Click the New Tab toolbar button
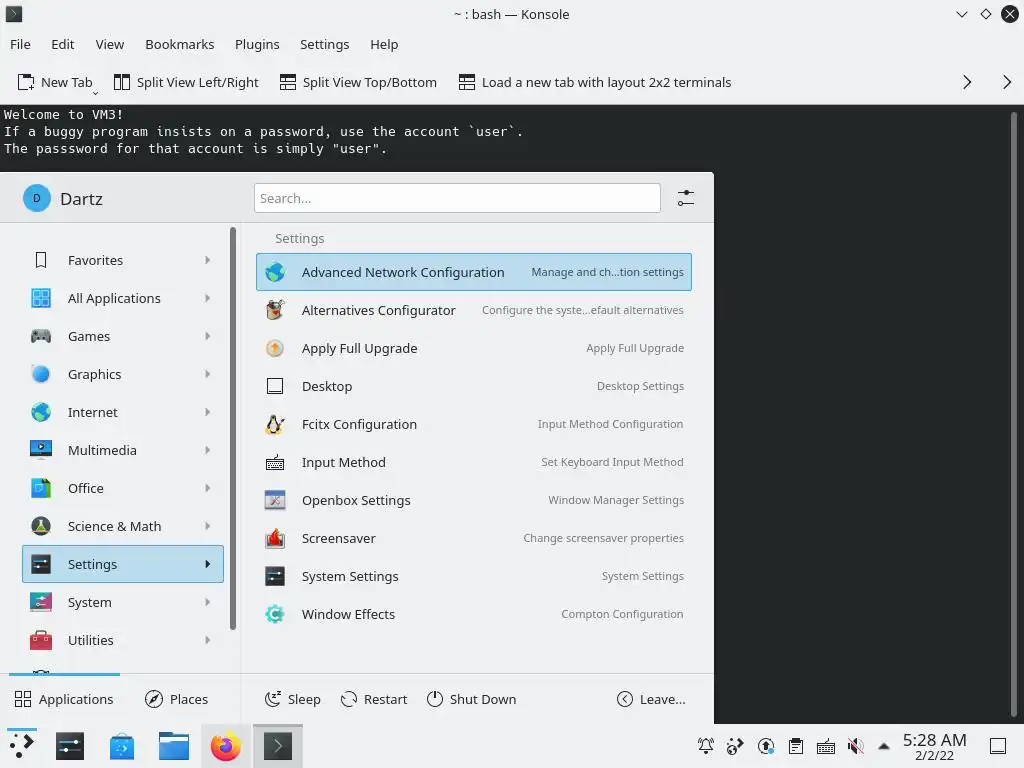Screen dimensions: 1024x768 click(x=55, y=82)
